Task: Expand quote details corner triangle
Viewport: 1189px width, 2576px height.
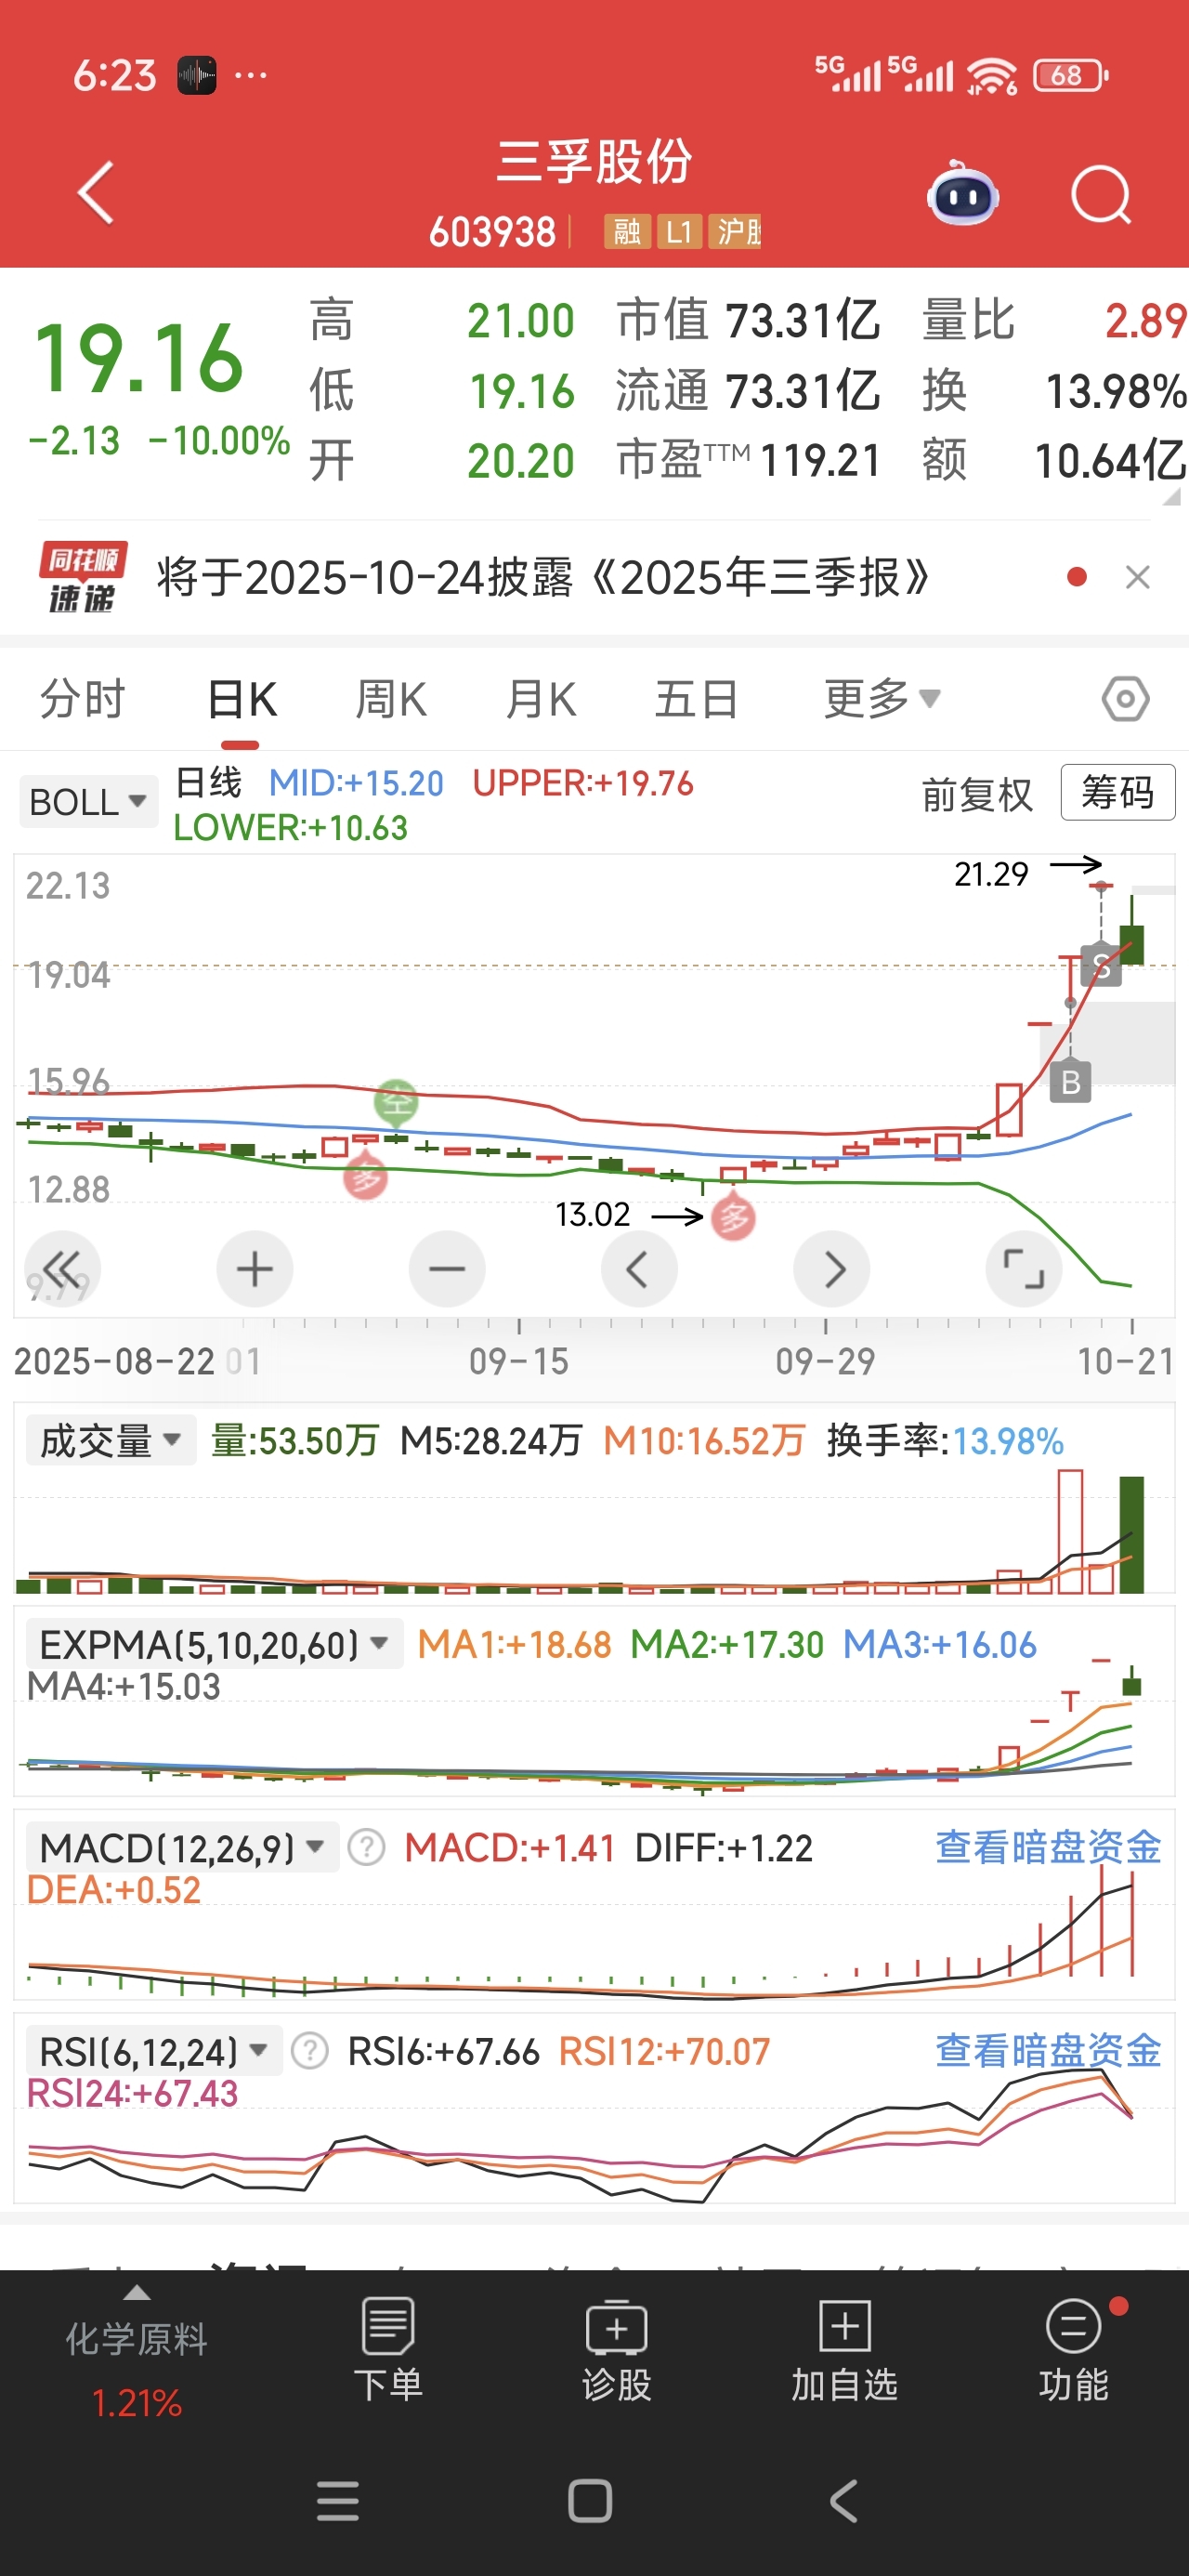Action: click(1171, 497)
